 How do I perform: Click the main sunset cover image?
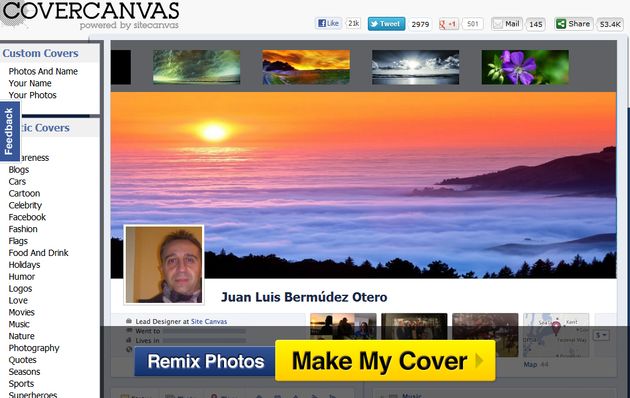point(363,185)
